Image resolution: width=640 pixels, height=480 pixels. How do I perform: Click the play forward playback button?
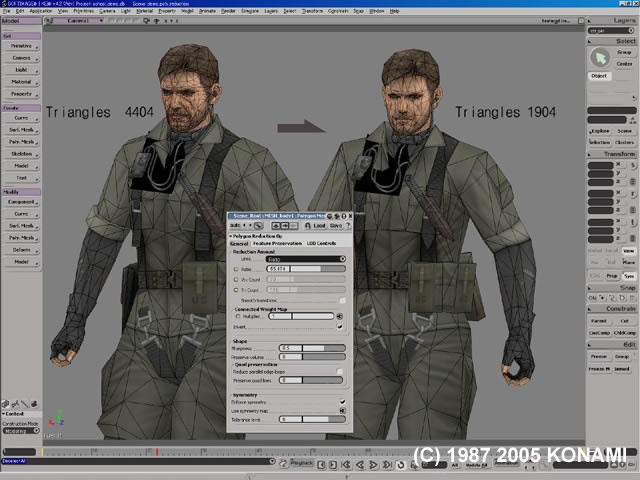coord(373,464)
